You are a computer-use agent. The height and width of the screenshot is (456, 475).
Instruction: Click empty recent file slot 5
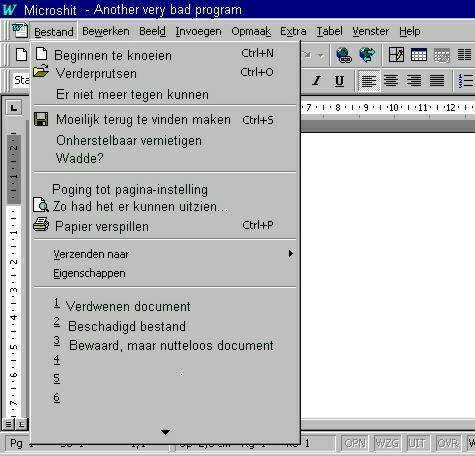click(x=164, y=379)
